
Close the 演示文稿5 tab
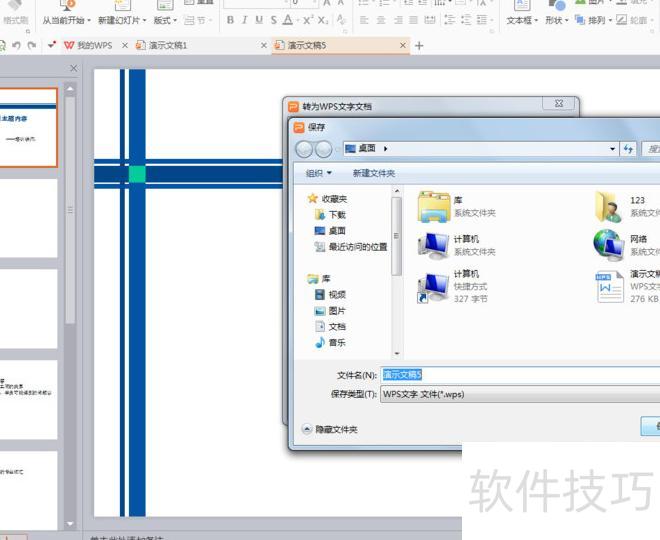click(403, 45)
